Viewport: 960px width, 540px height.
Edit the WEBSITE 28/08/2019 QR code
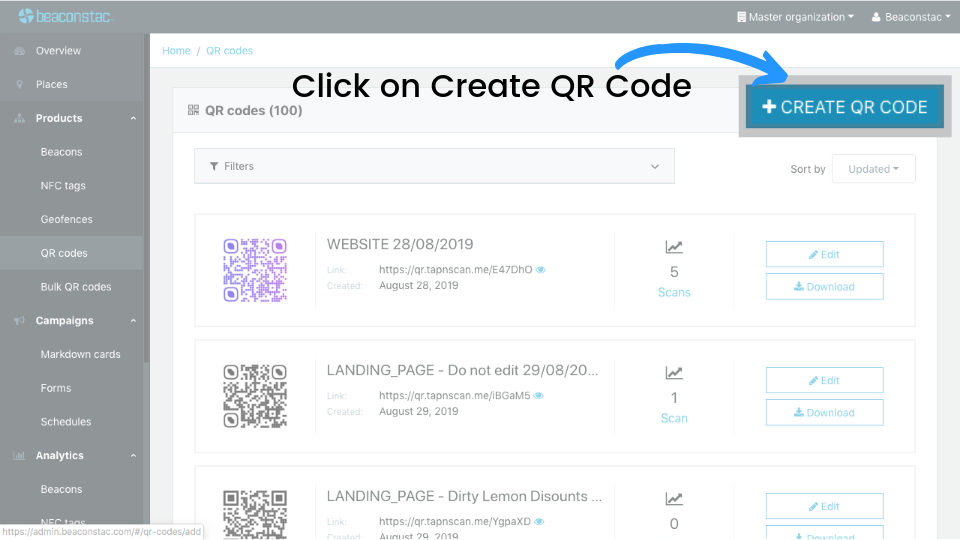click(x=825, y=254)
